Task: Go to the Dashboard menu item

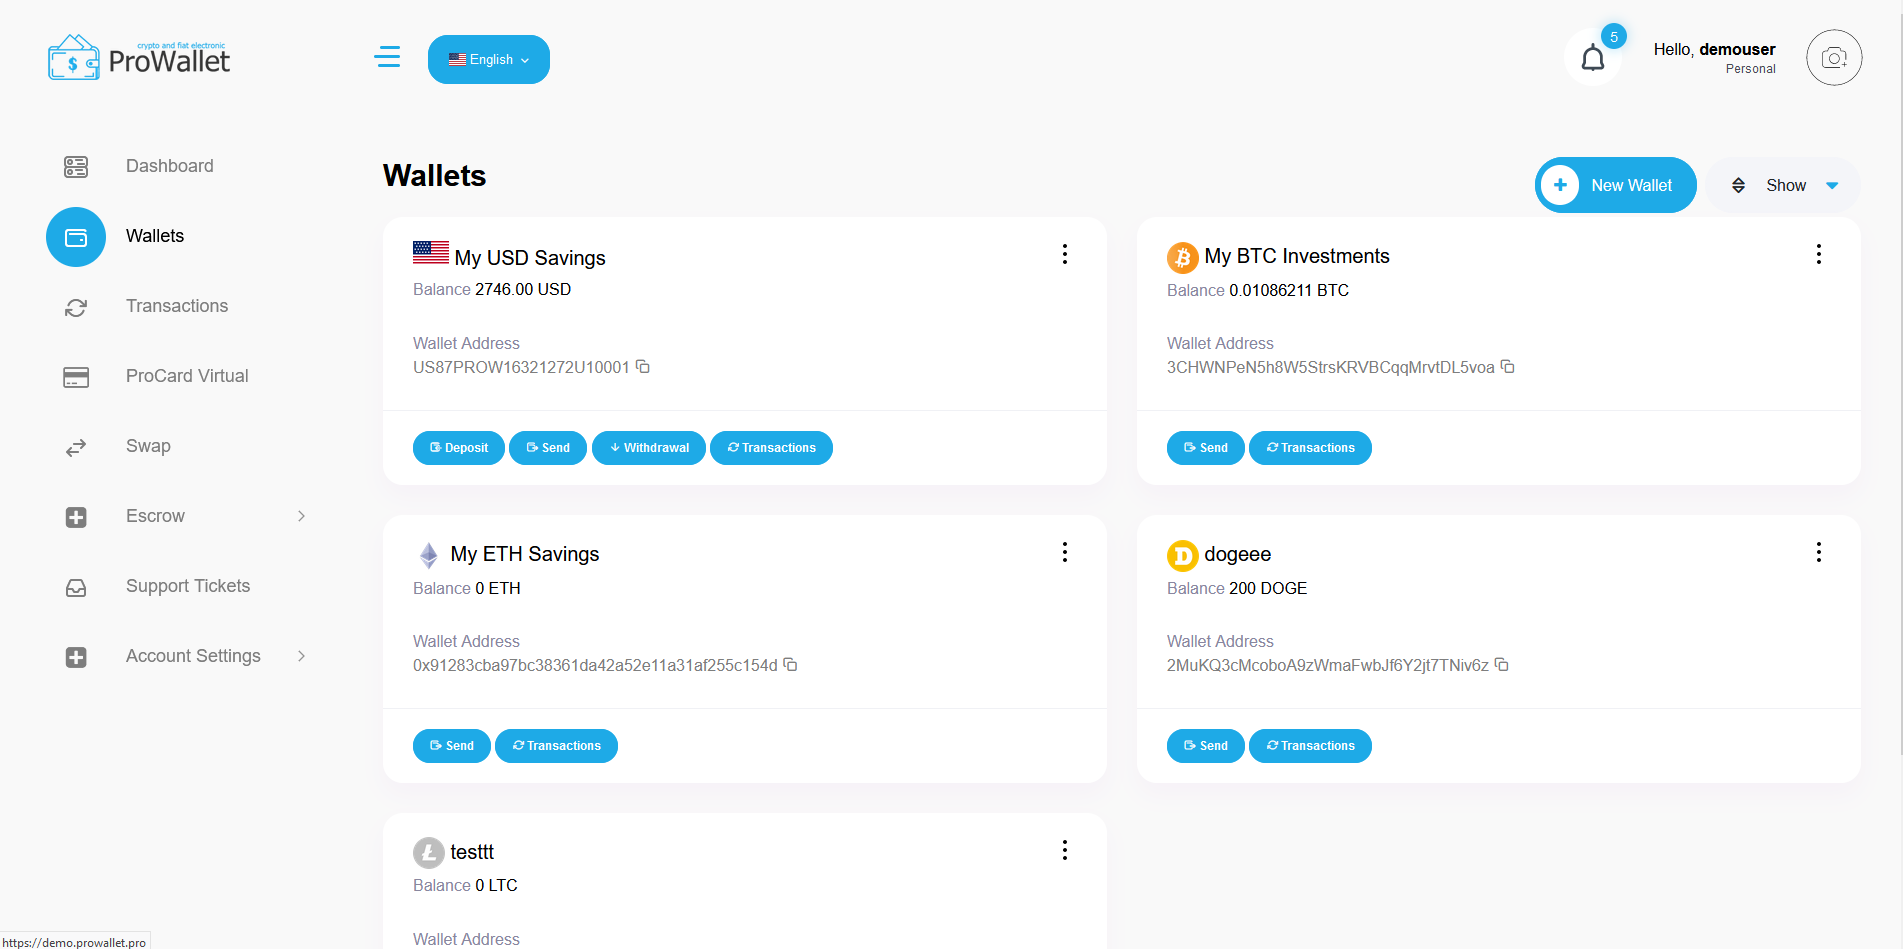Action: pyautogui.click(x=169, y=166)
